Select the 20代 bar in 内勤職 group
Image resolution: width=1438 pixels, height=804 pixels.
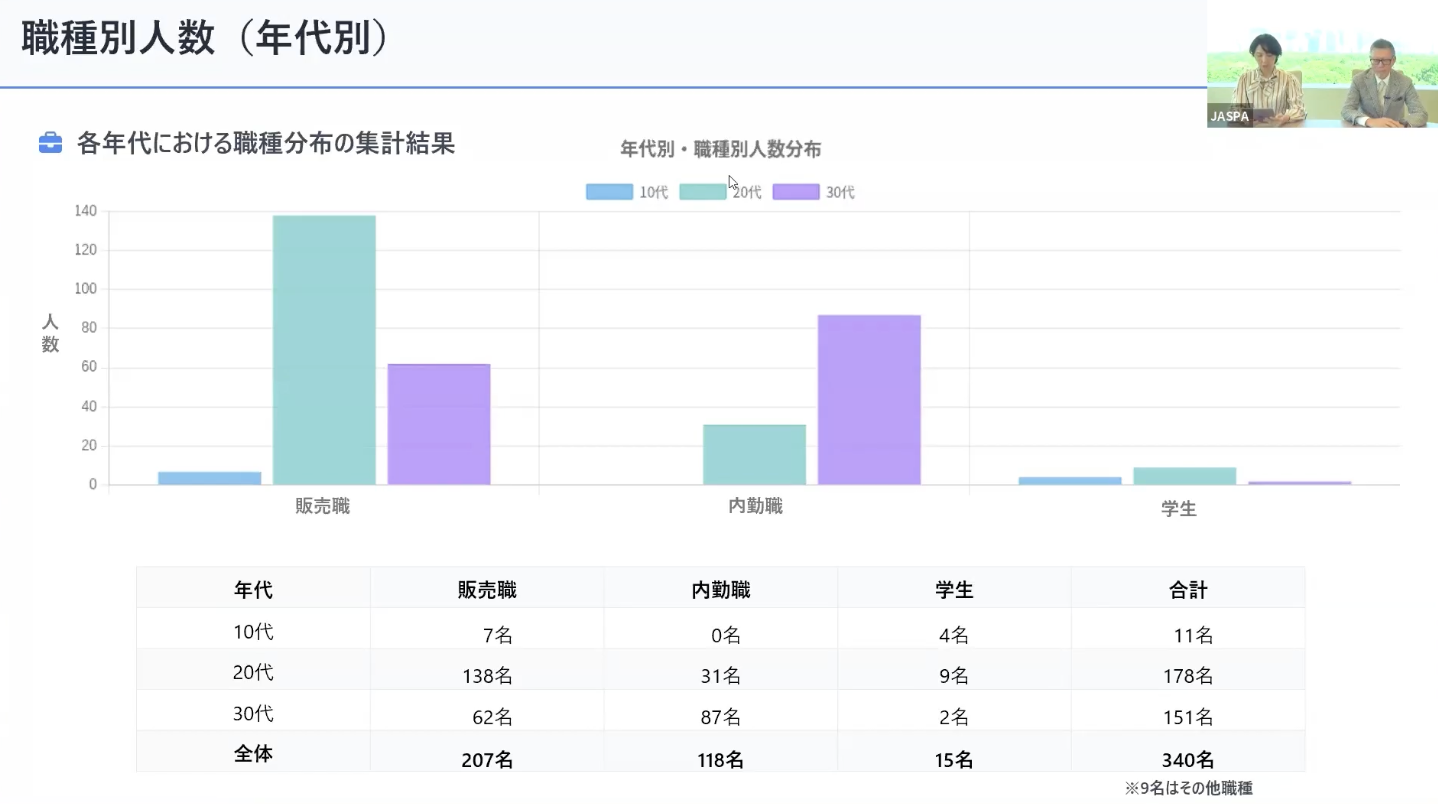click(x=754, y=455)
